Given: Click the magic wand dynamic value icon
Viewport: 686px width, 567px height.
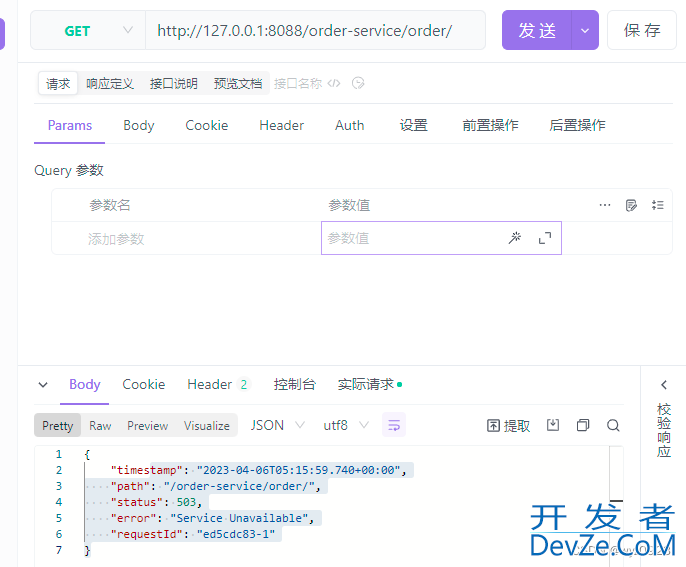Looking at the screenshot, I should coord(515,238).
